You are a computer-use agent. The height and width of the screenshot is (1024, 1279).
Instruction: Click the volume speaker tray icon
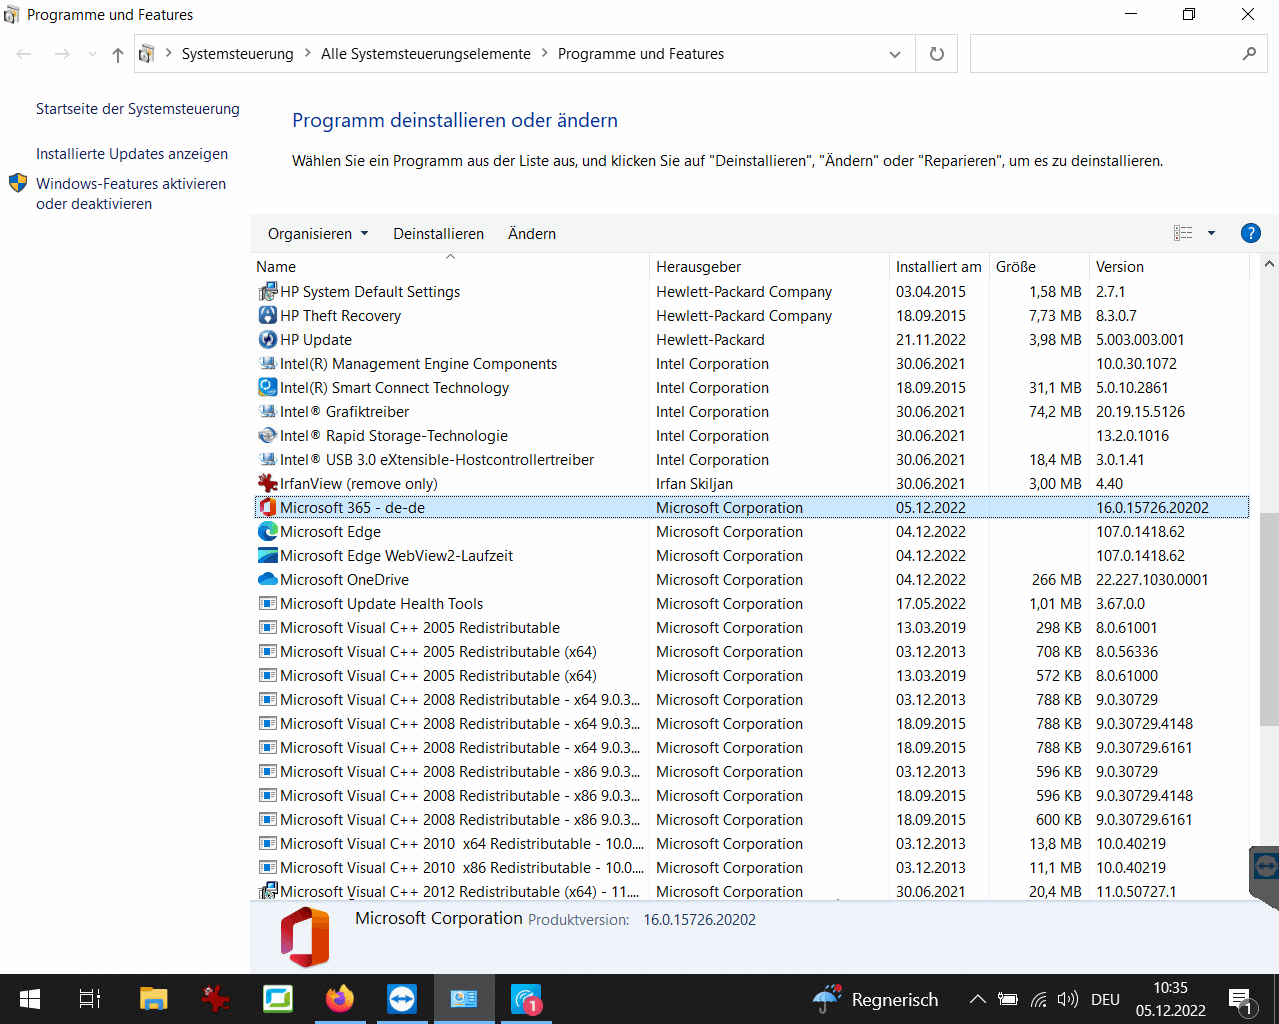[1068, 999]
